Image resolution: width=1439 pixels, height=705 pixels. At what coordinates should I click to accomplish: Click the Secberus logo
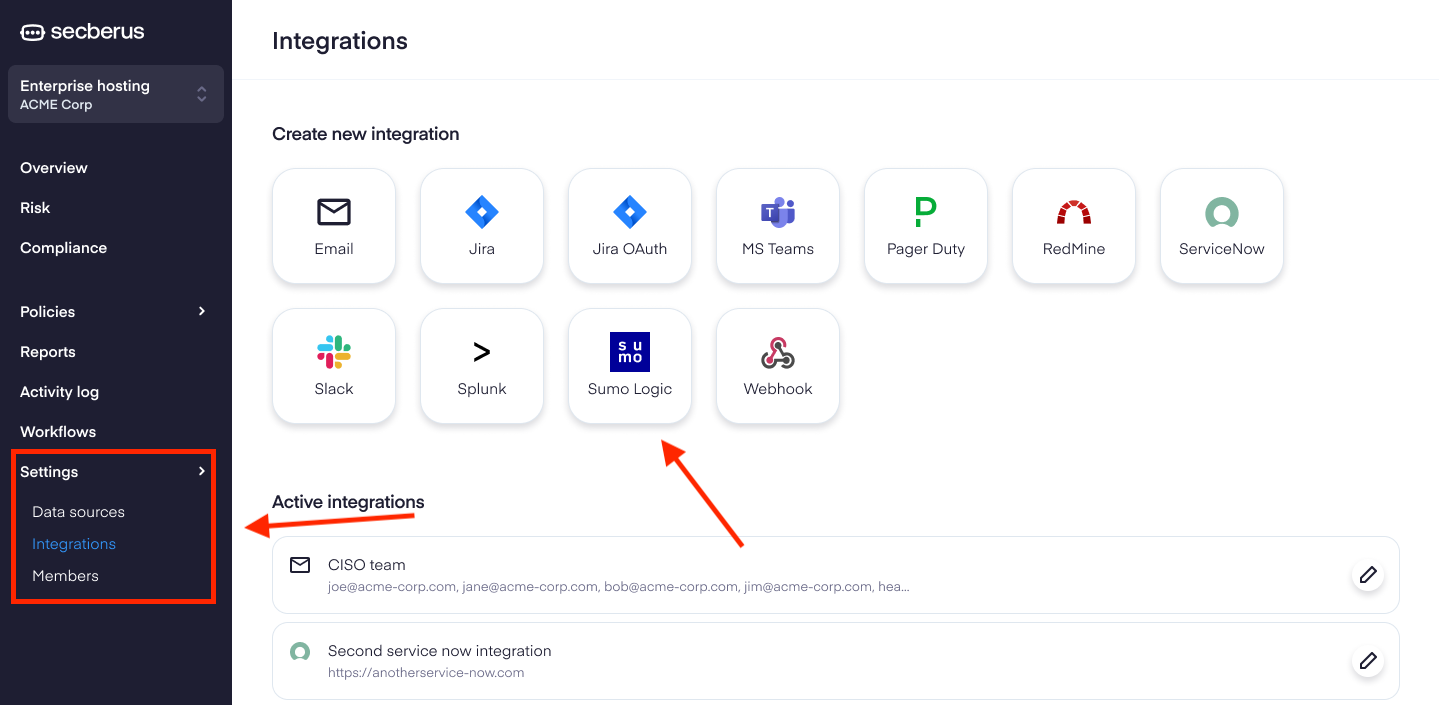coord(83,31)
